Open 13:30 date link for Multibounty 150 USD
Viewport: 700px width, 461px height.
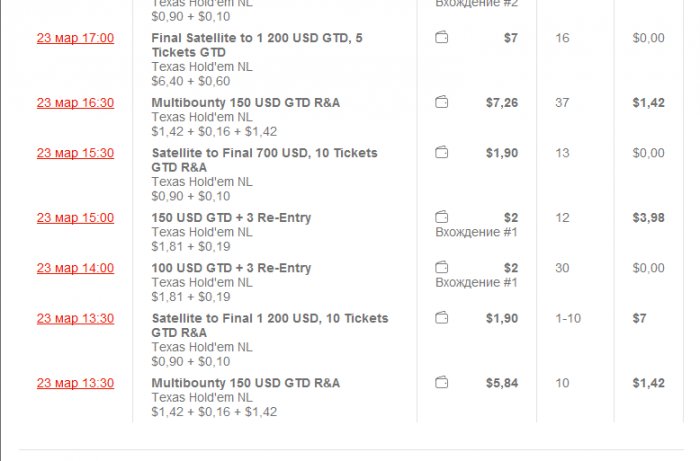[75, 383]
